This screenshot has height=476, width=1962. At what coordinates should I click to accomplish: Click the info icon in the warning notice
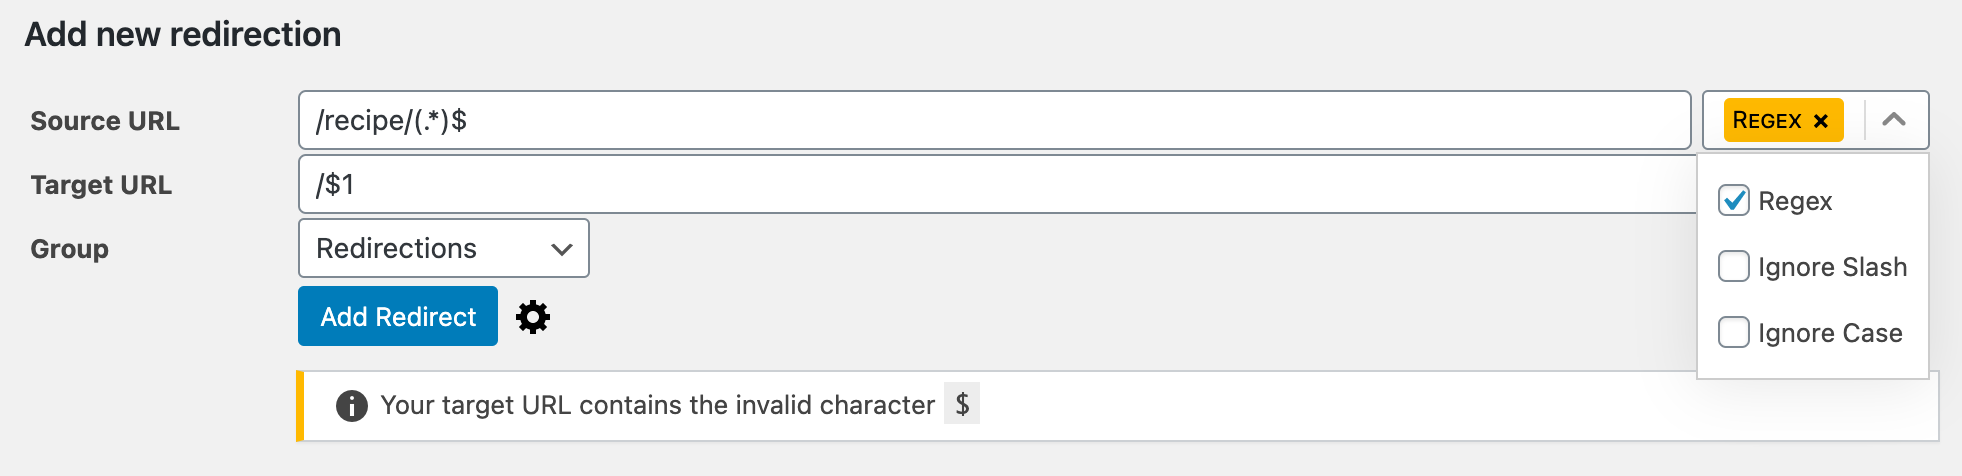(x=352, y=406)
